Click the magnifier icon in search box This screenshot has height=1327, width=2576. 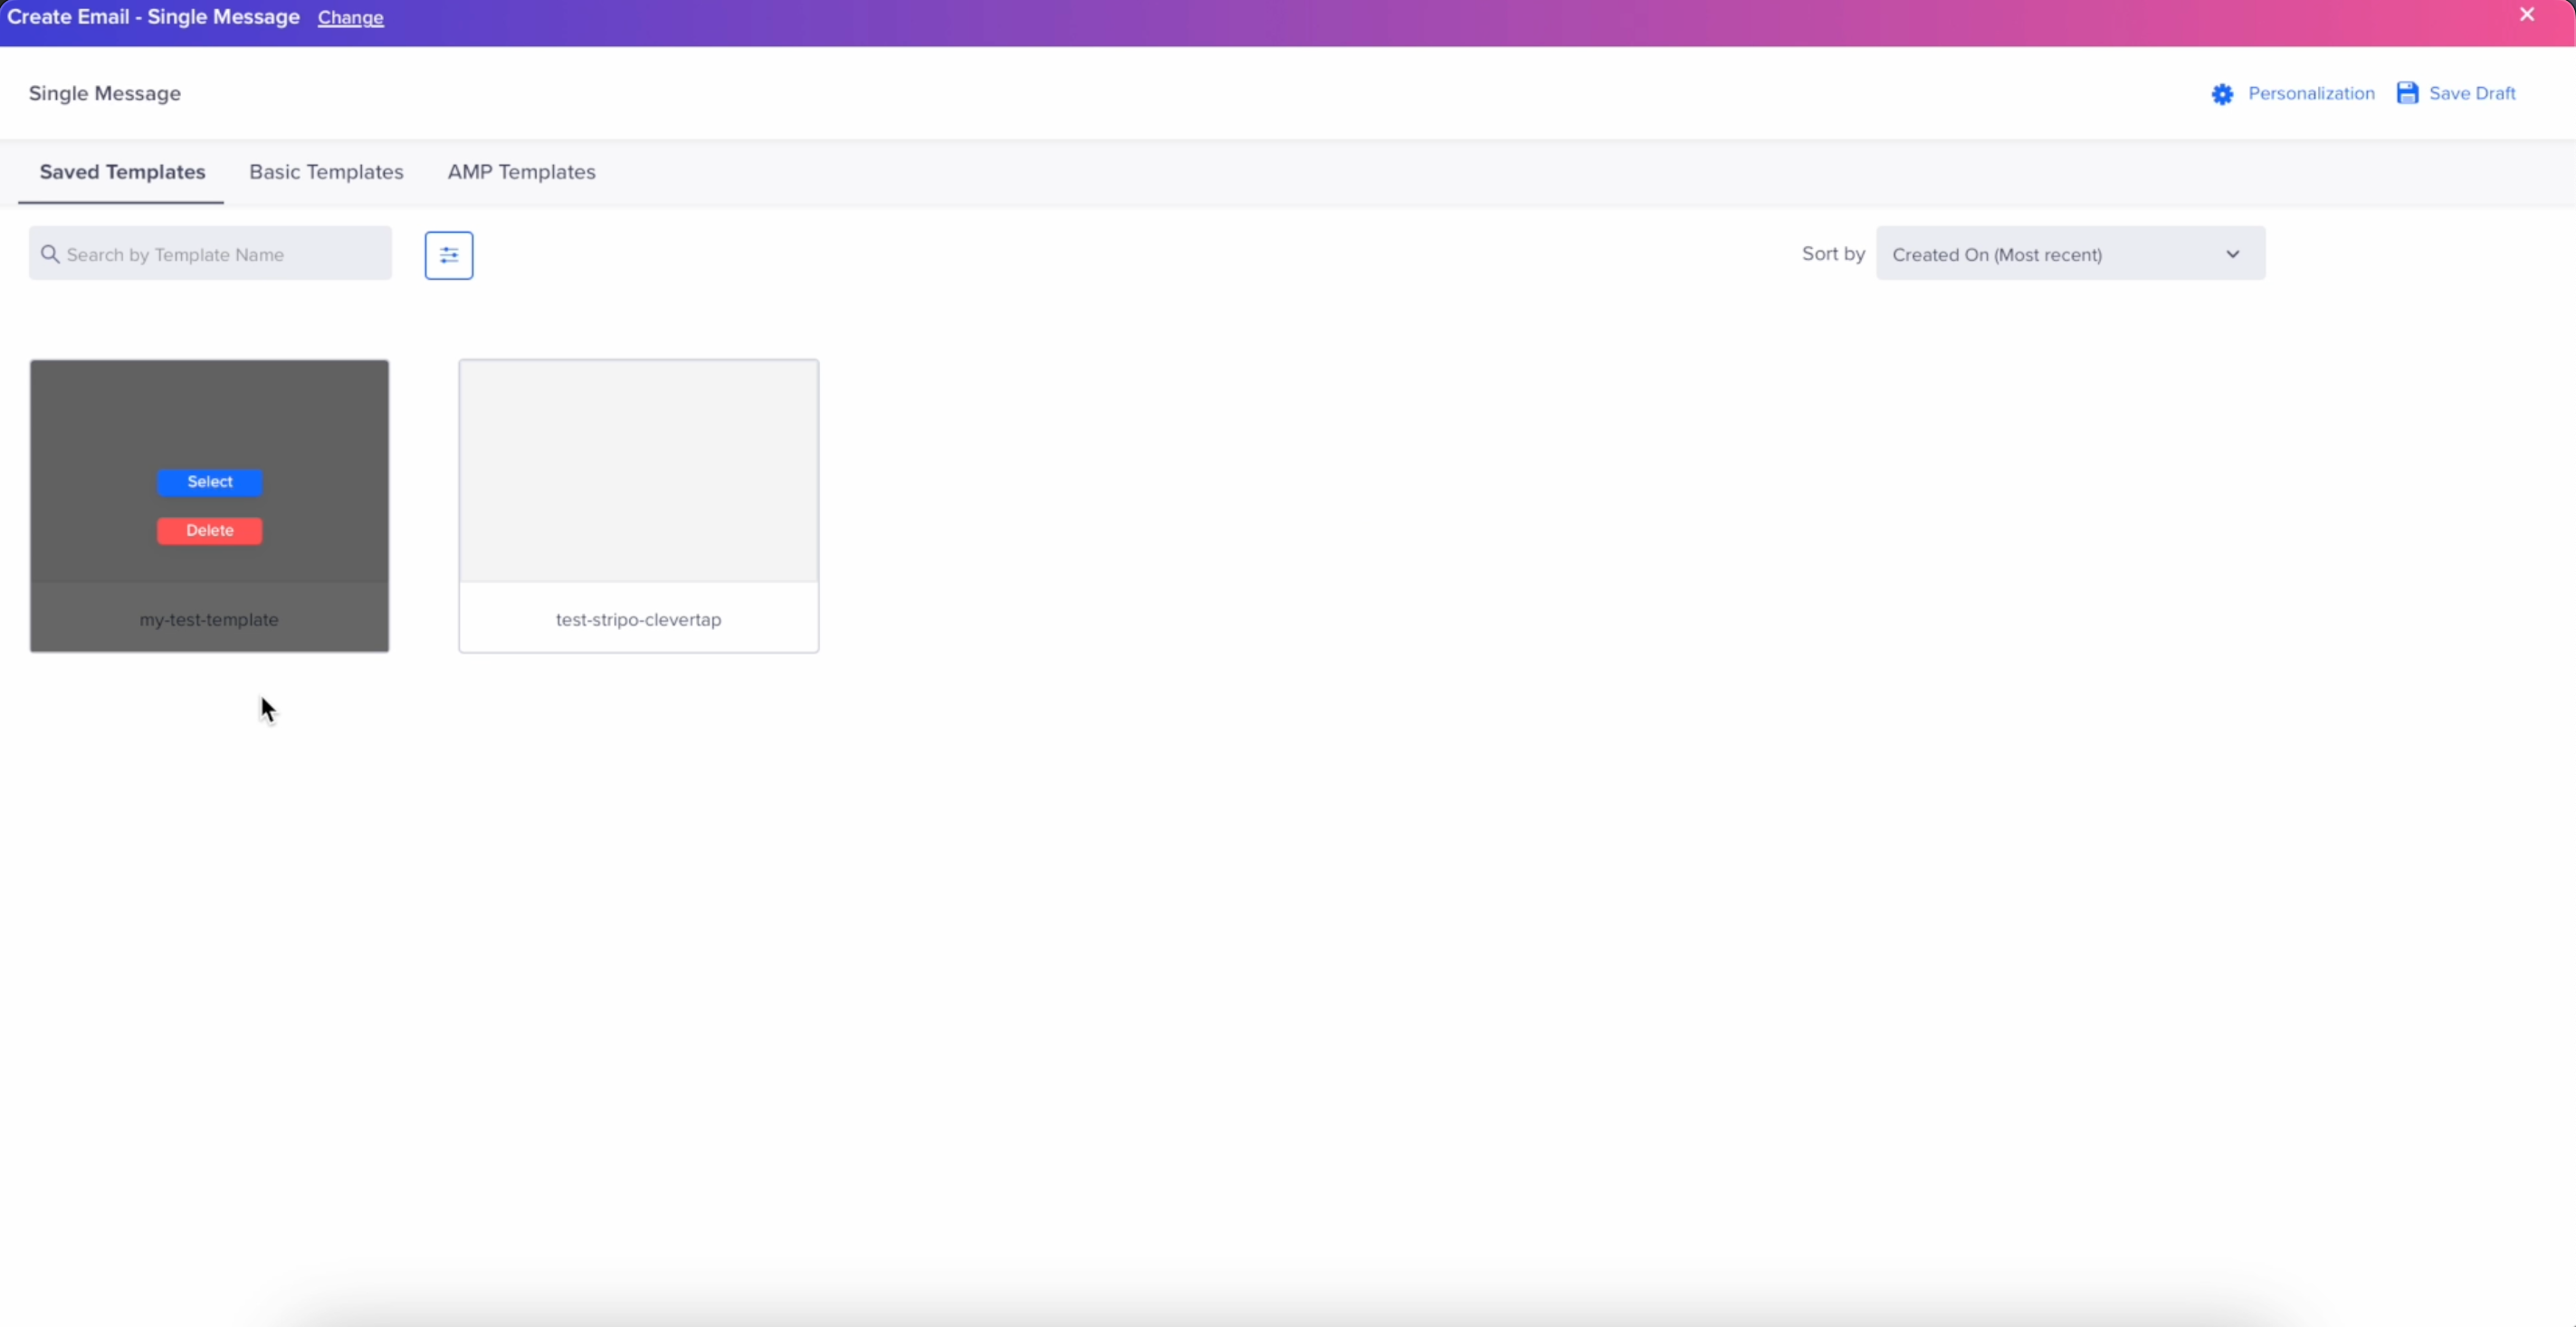[50, 254]
